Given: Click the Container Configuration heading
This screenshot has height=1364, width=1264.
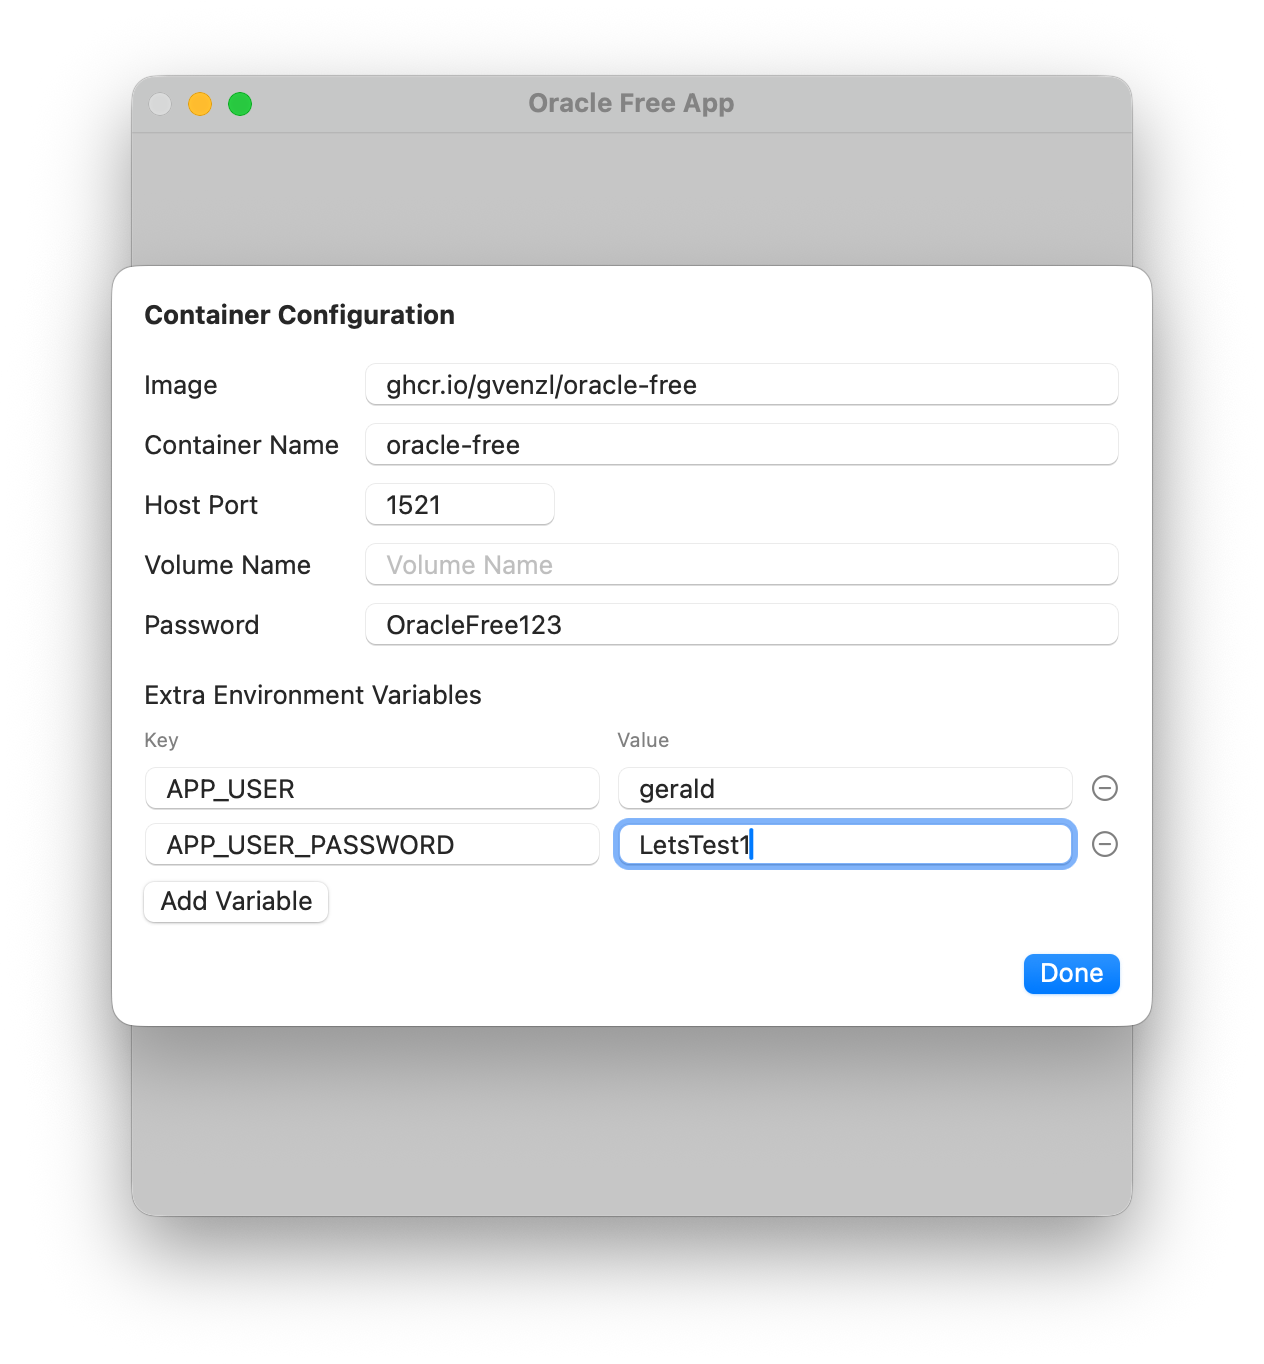Looking at the screenshot, I should pos(299,315).
